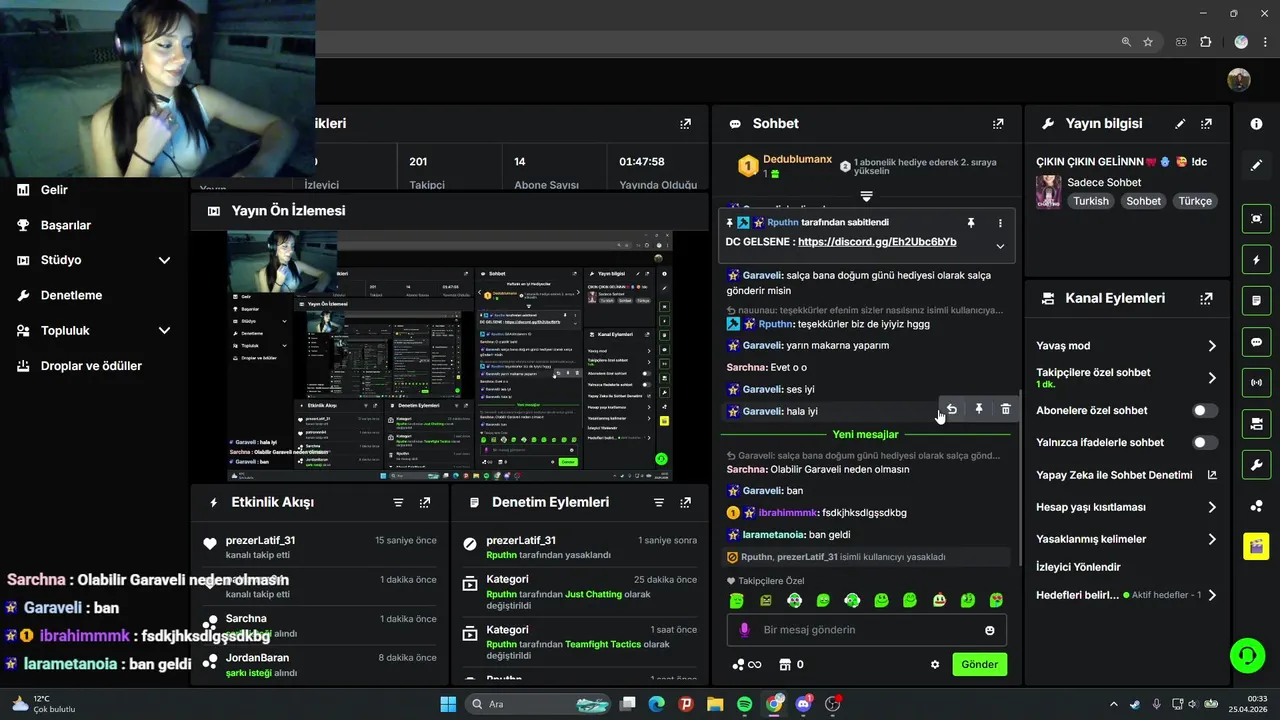This screenshot has width=1280, height=720.
Task: Open filter options in Denetim Eylemleri
Action: pos(658,502)
